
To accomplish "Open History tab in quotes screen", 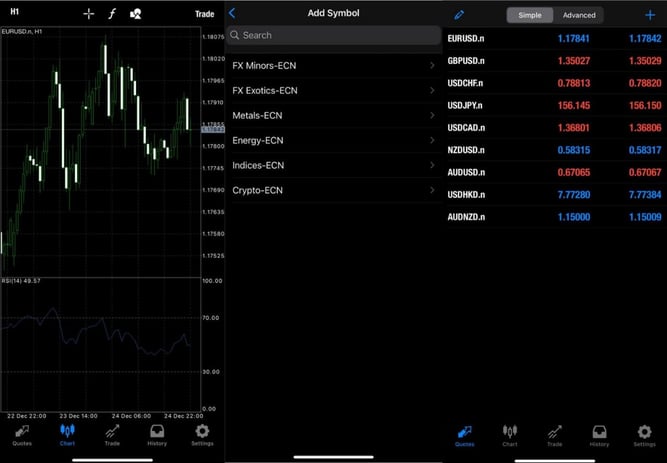I will tap(599, 436).
